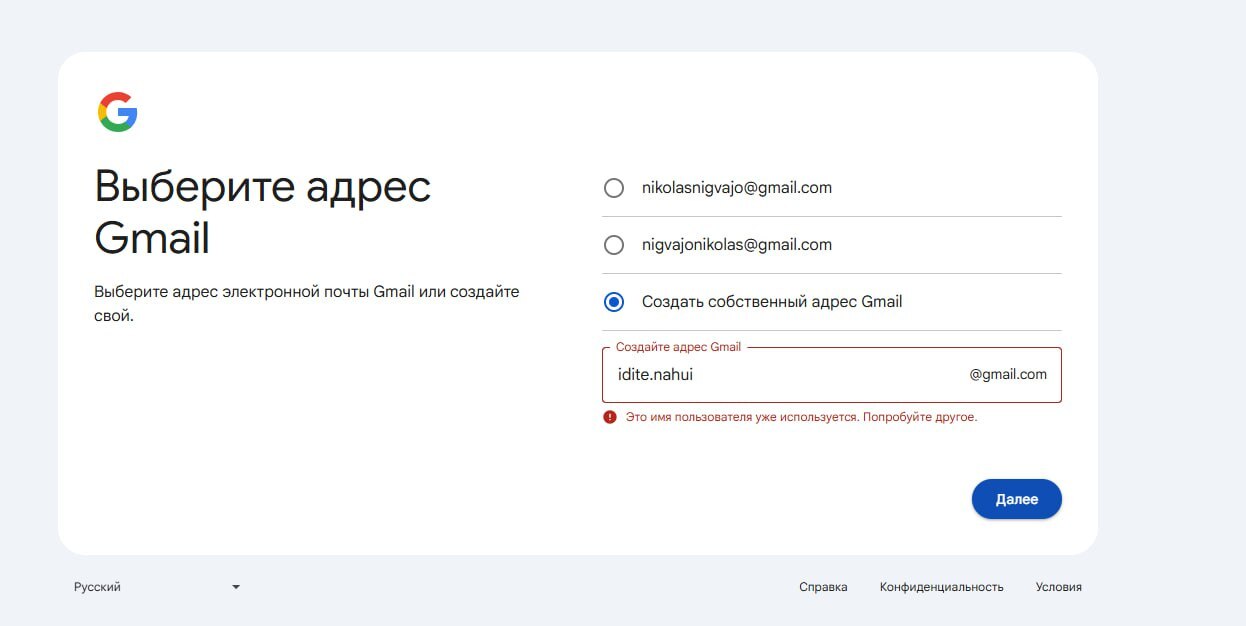Click the nikolasnigvajo@gmail.com address label

coord(736,188)
